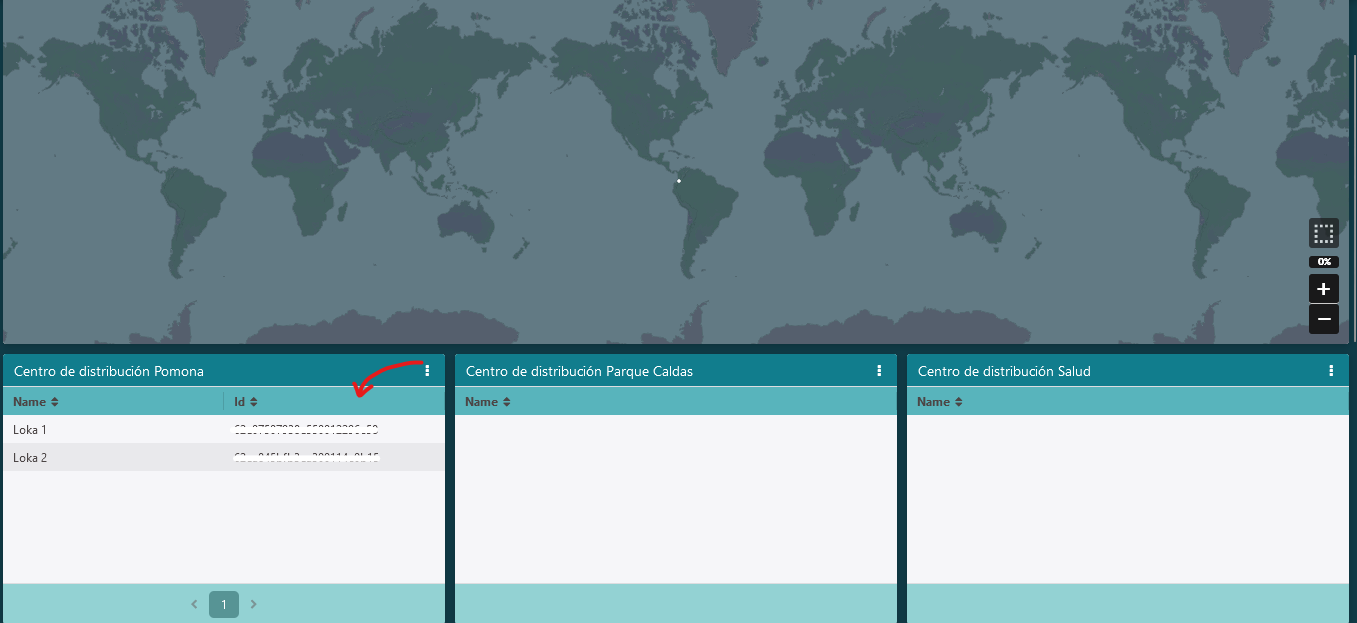The image size is (1357, 623).
Task: Sort Pomona table by Name column
Action: pyautogui.click(x=36, y=402)
